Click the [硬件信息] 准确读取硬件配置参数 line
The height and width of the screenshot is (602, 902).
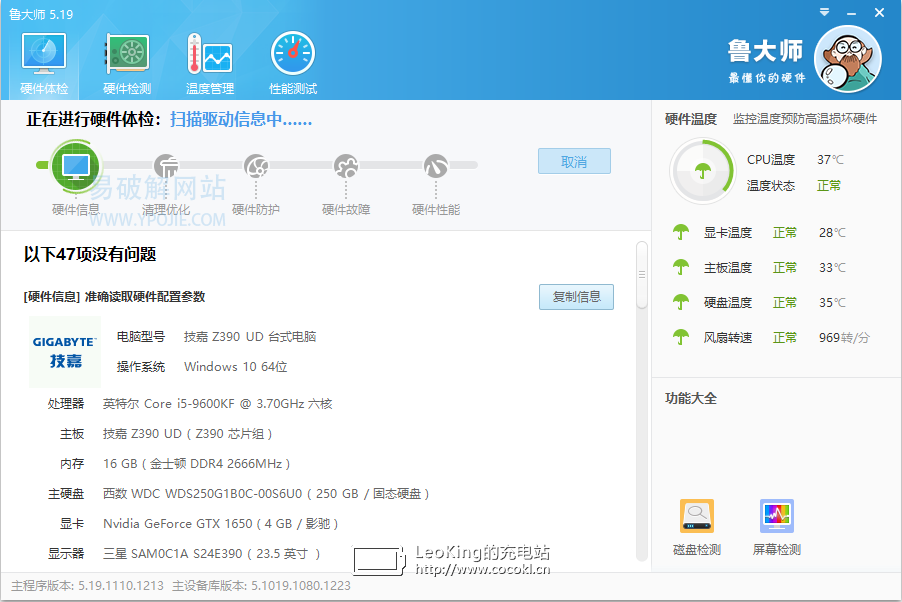point(114,297)
